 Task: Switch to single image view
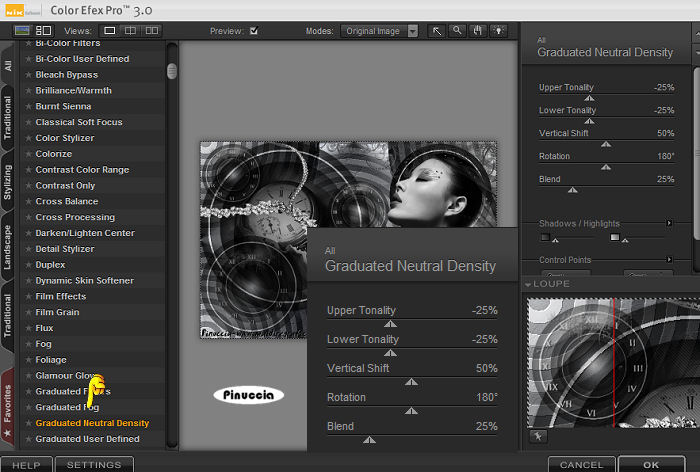(x=109, y=31)
